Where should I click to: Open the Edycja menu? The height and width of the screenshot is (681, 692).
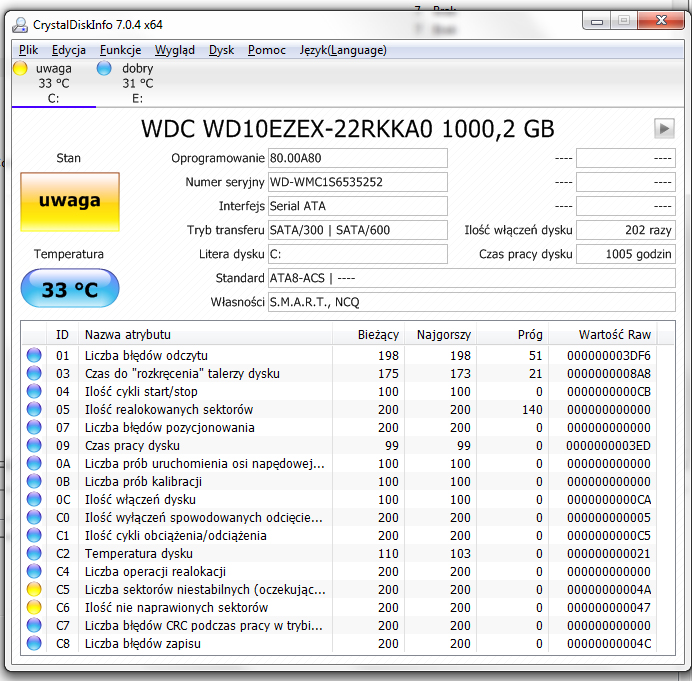point(69,50)
